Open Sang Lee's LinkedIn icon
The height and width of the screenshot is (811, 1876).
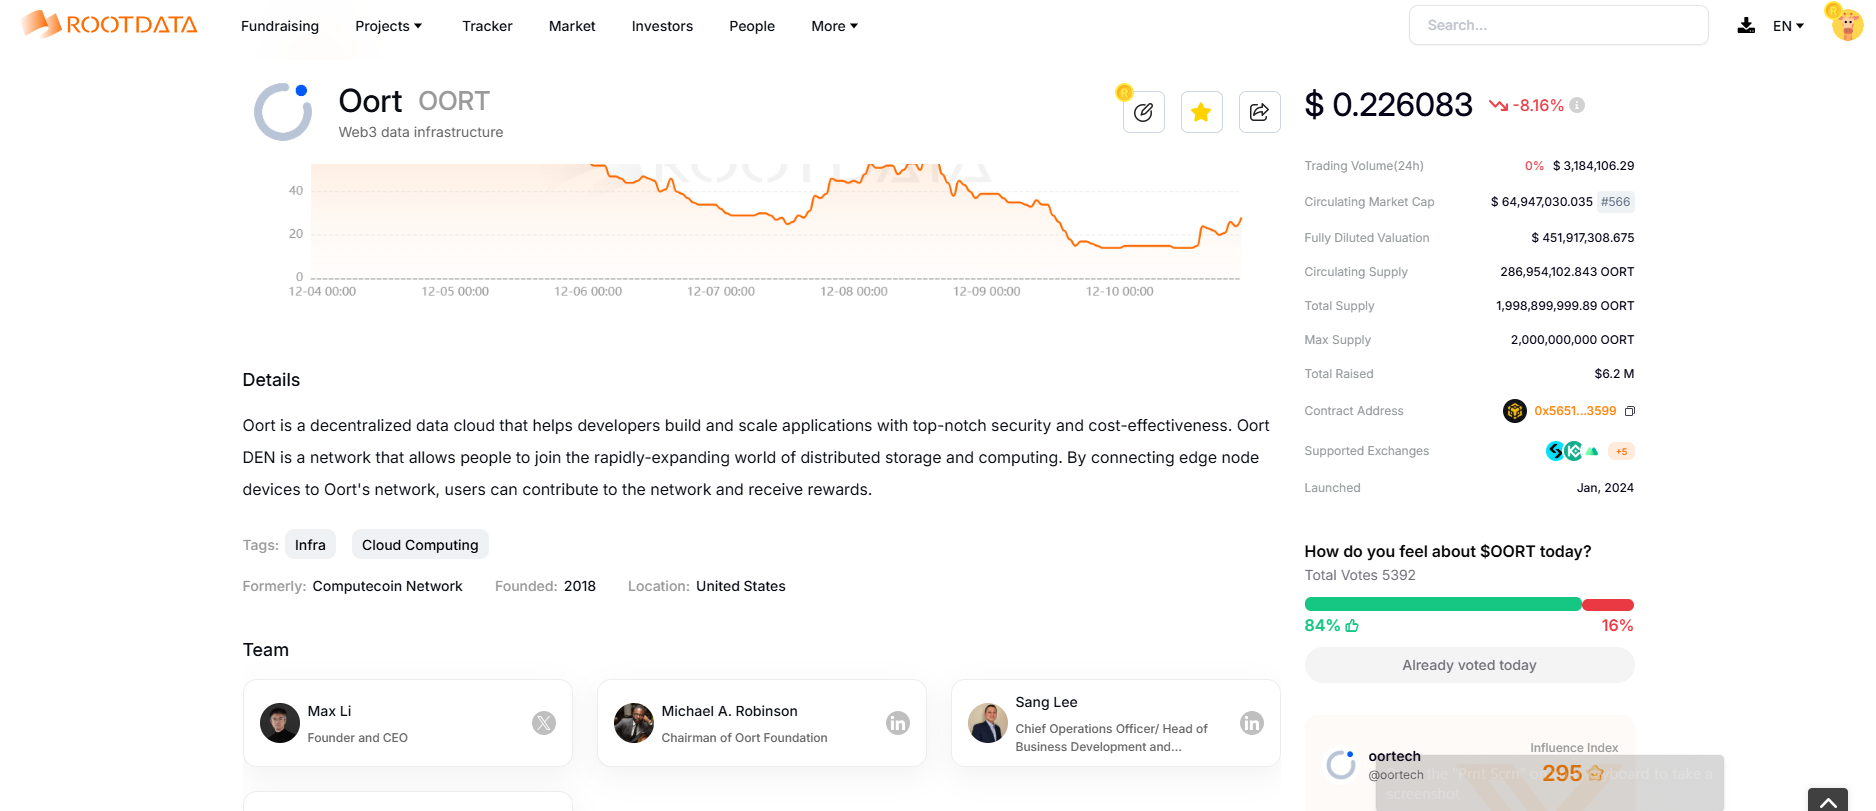pos(1252,723)
